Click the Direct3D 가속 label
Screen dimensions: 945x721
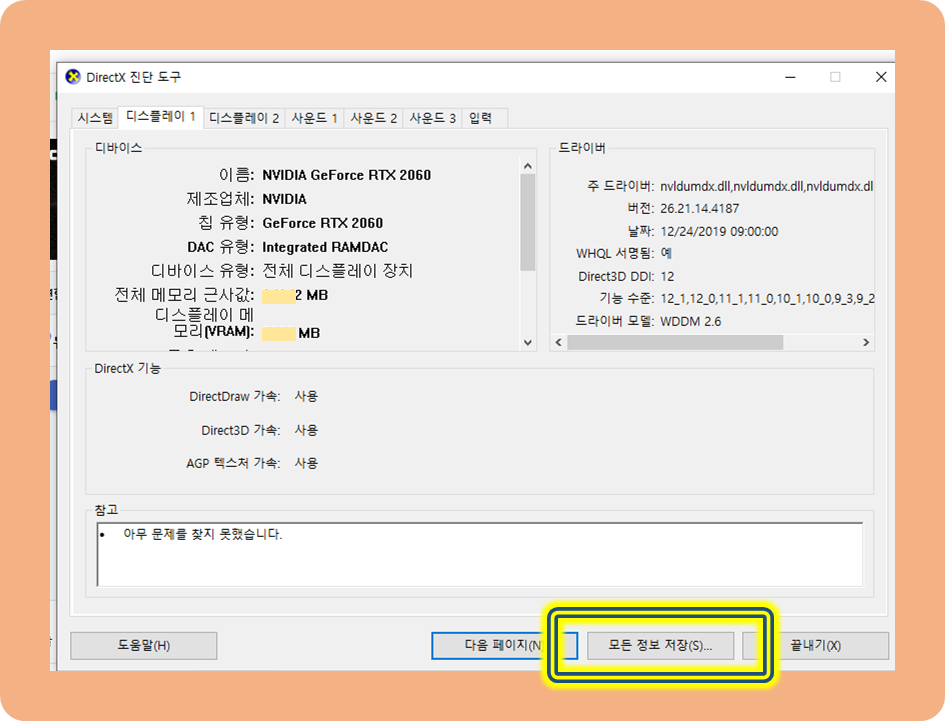click(240, 430)
